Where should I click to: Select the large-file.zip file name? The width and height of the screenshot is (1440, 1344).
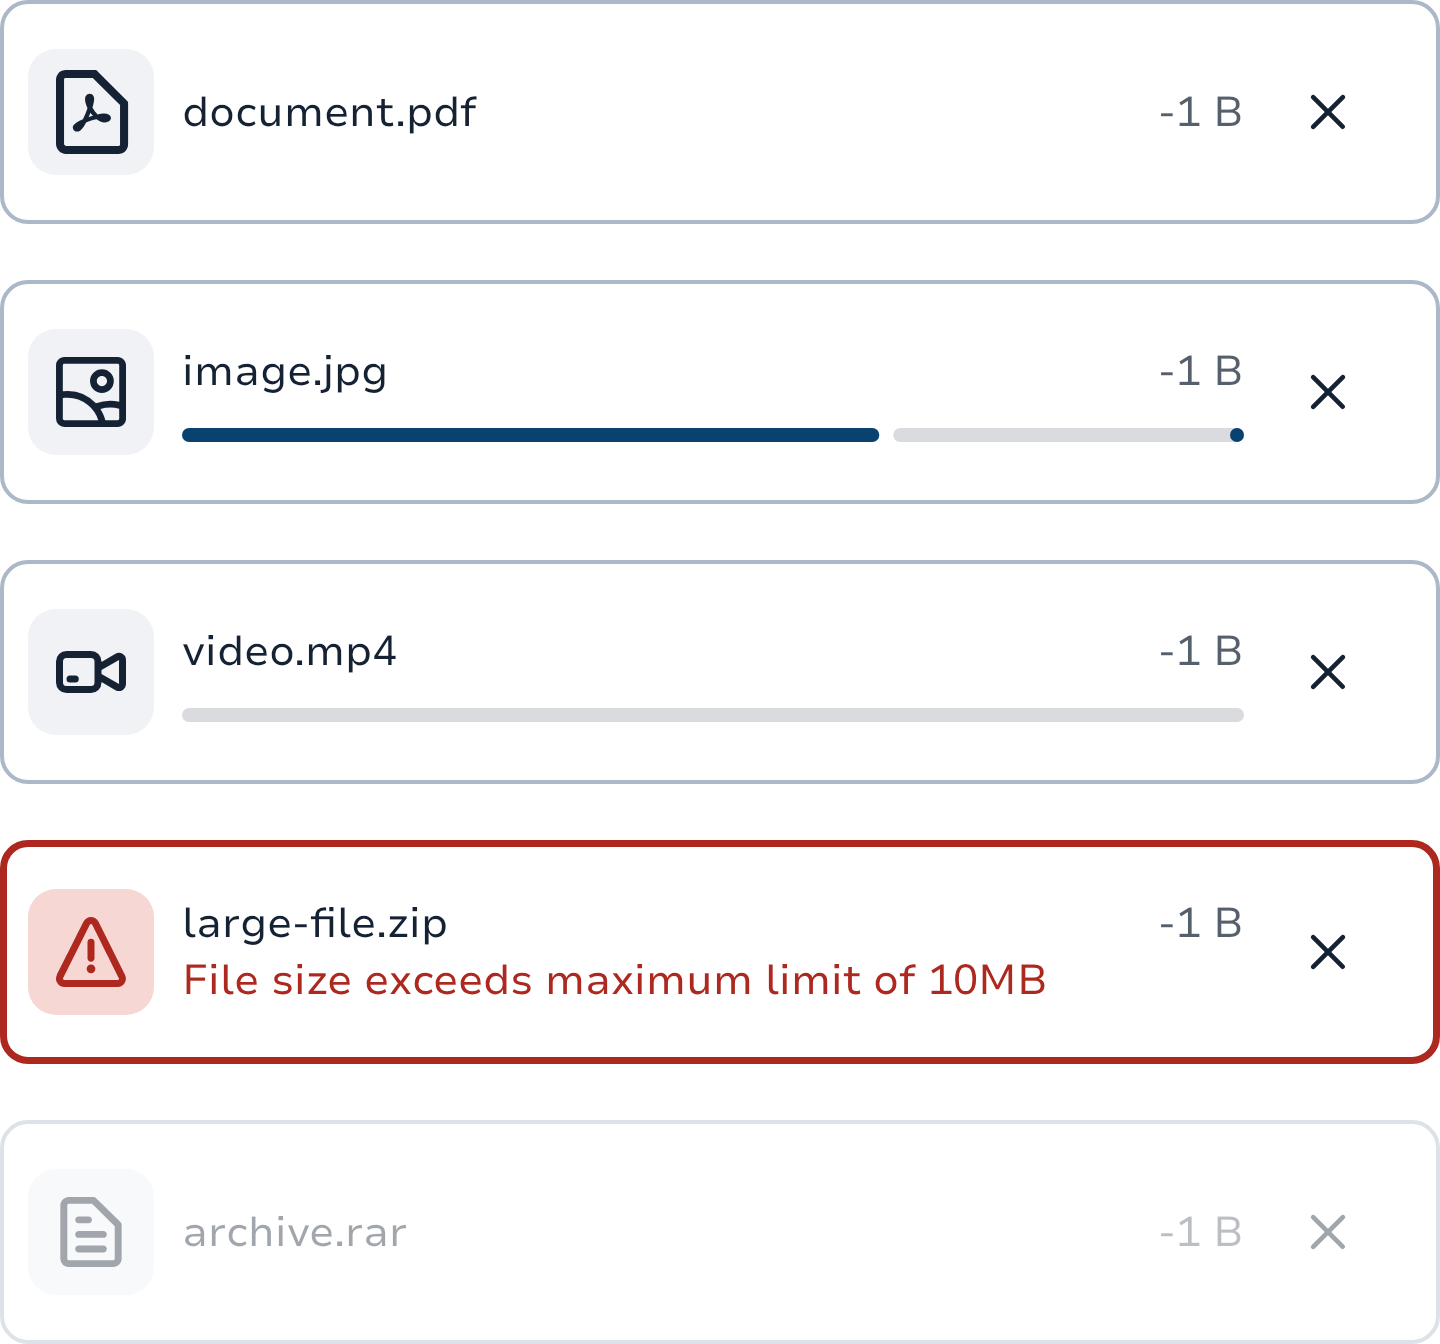(x=315, y=923)
